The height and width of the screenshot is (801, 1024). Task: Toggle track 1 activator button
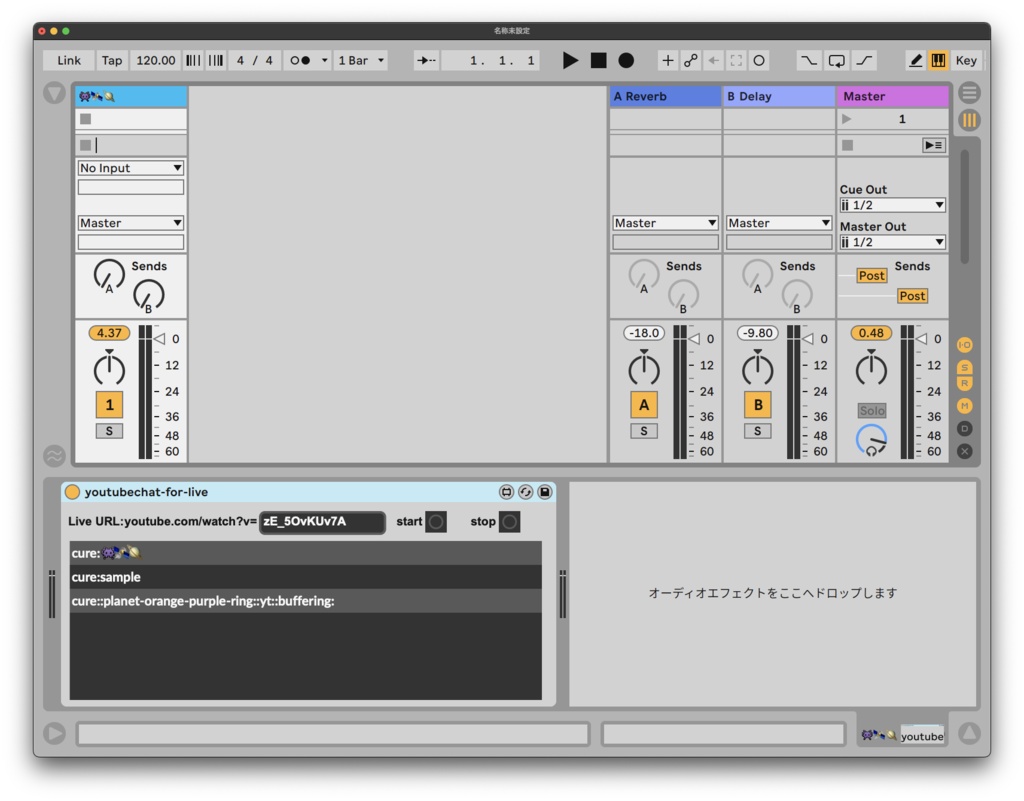coord(109,405)
